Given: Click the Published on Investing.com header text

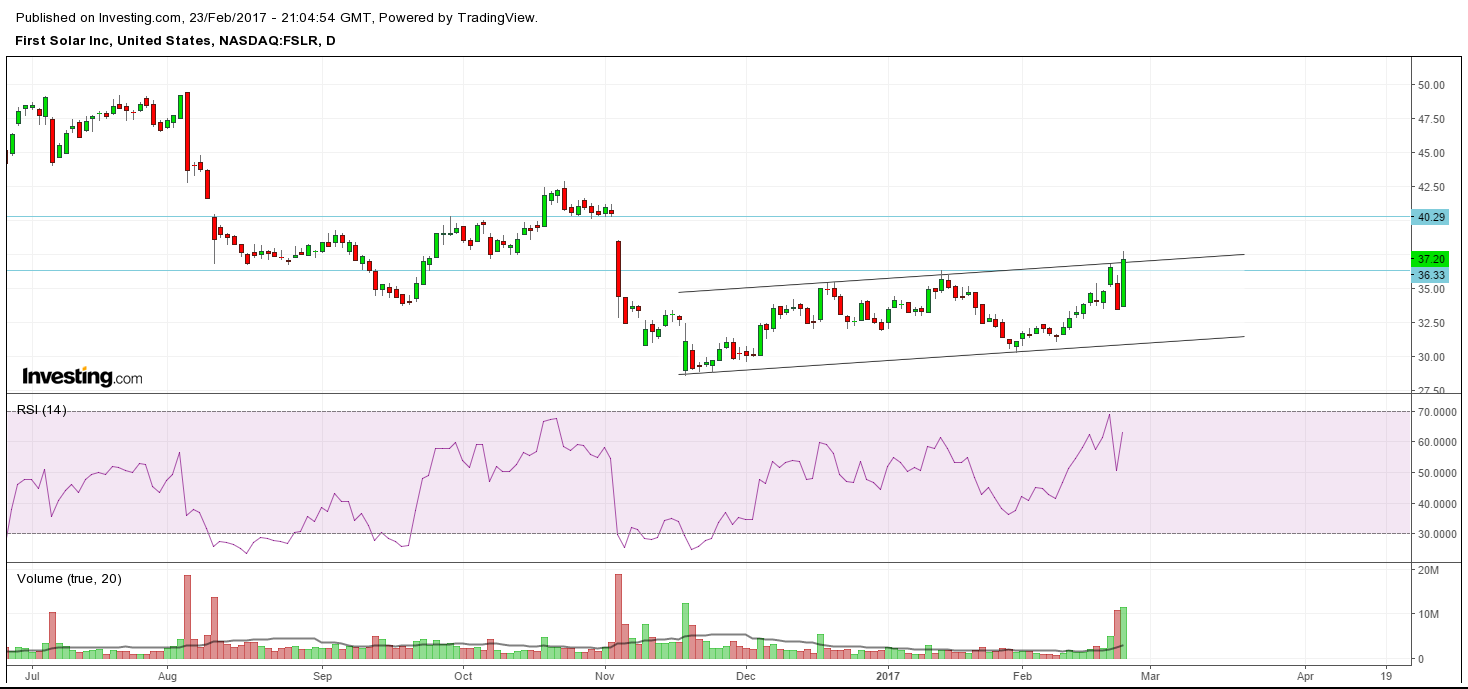Looking at the screenshot, I should point(277,17).
